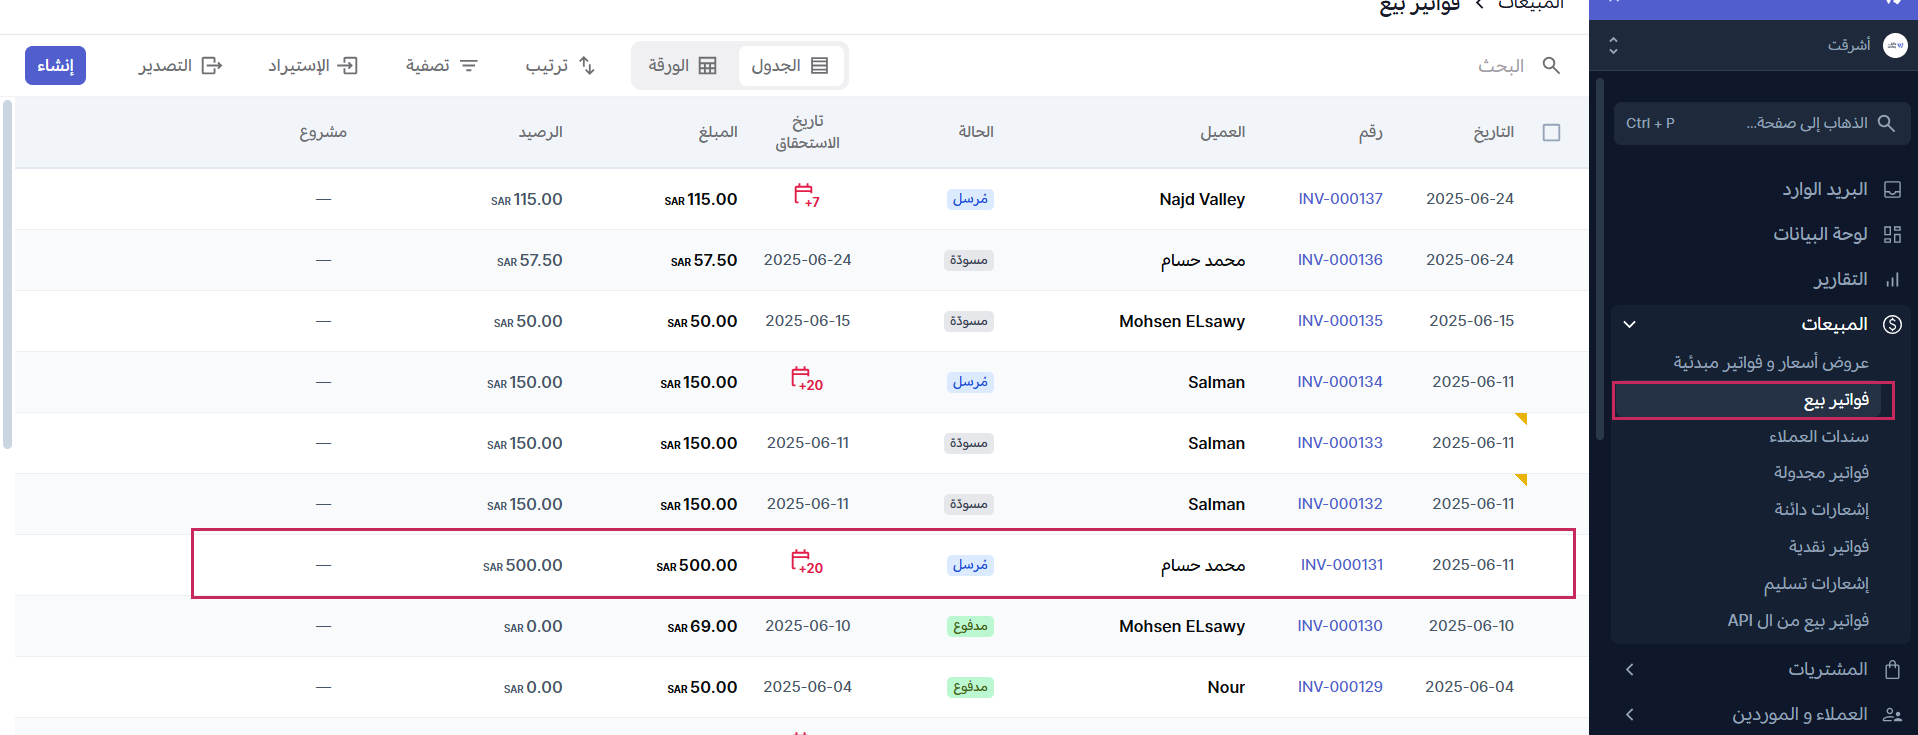
Task: Open the inbox (البريد الوارد) sidebar icon
Action: (x=1892, y=190)
